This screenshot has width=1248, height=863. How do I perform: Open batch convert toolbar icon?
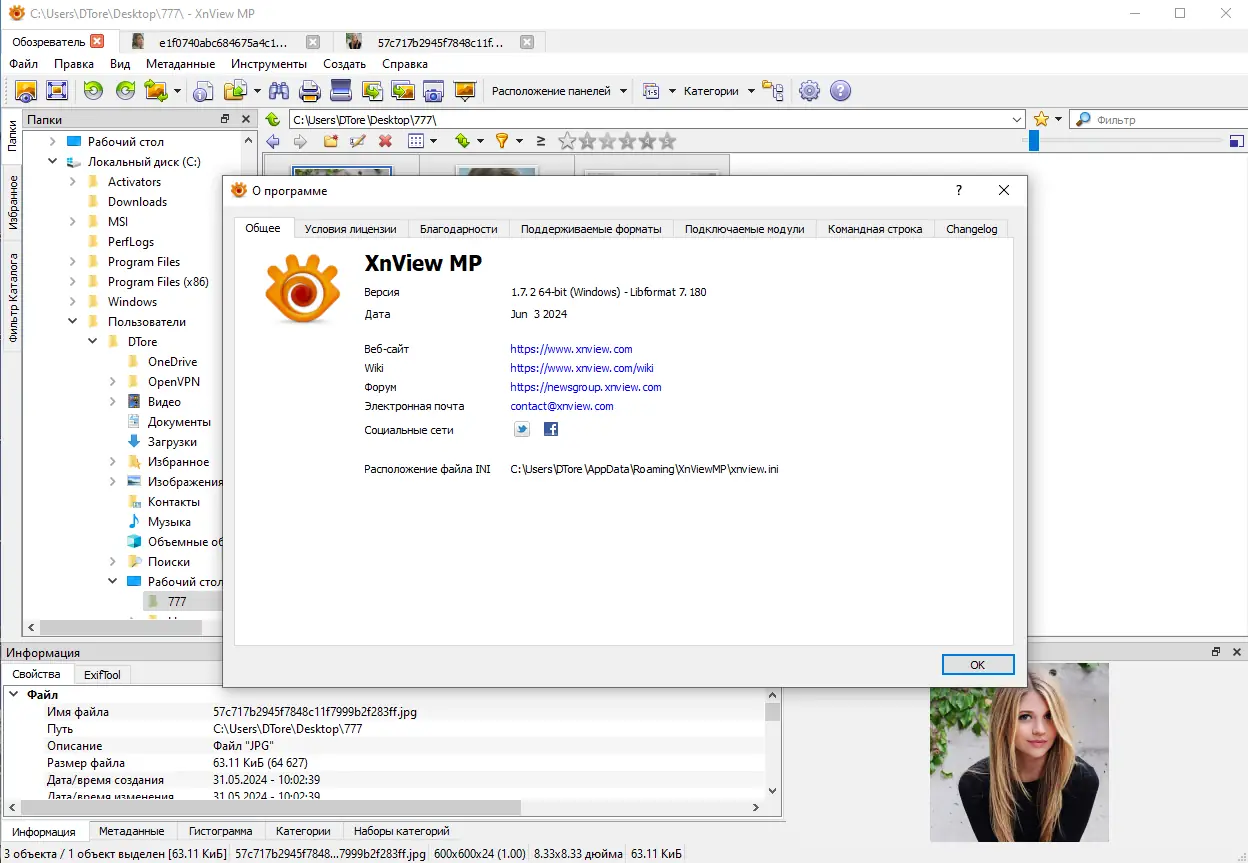[x=372, y=91]
